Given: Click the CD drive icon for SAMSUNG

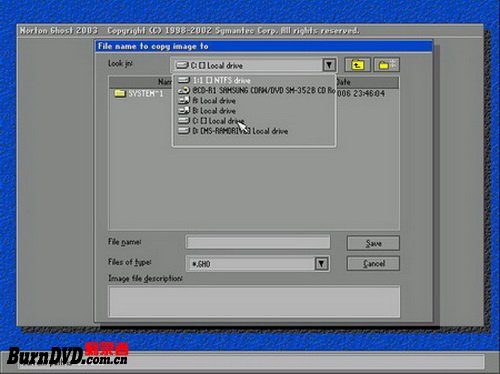Looking at the screenshot, I should [184, 90].
